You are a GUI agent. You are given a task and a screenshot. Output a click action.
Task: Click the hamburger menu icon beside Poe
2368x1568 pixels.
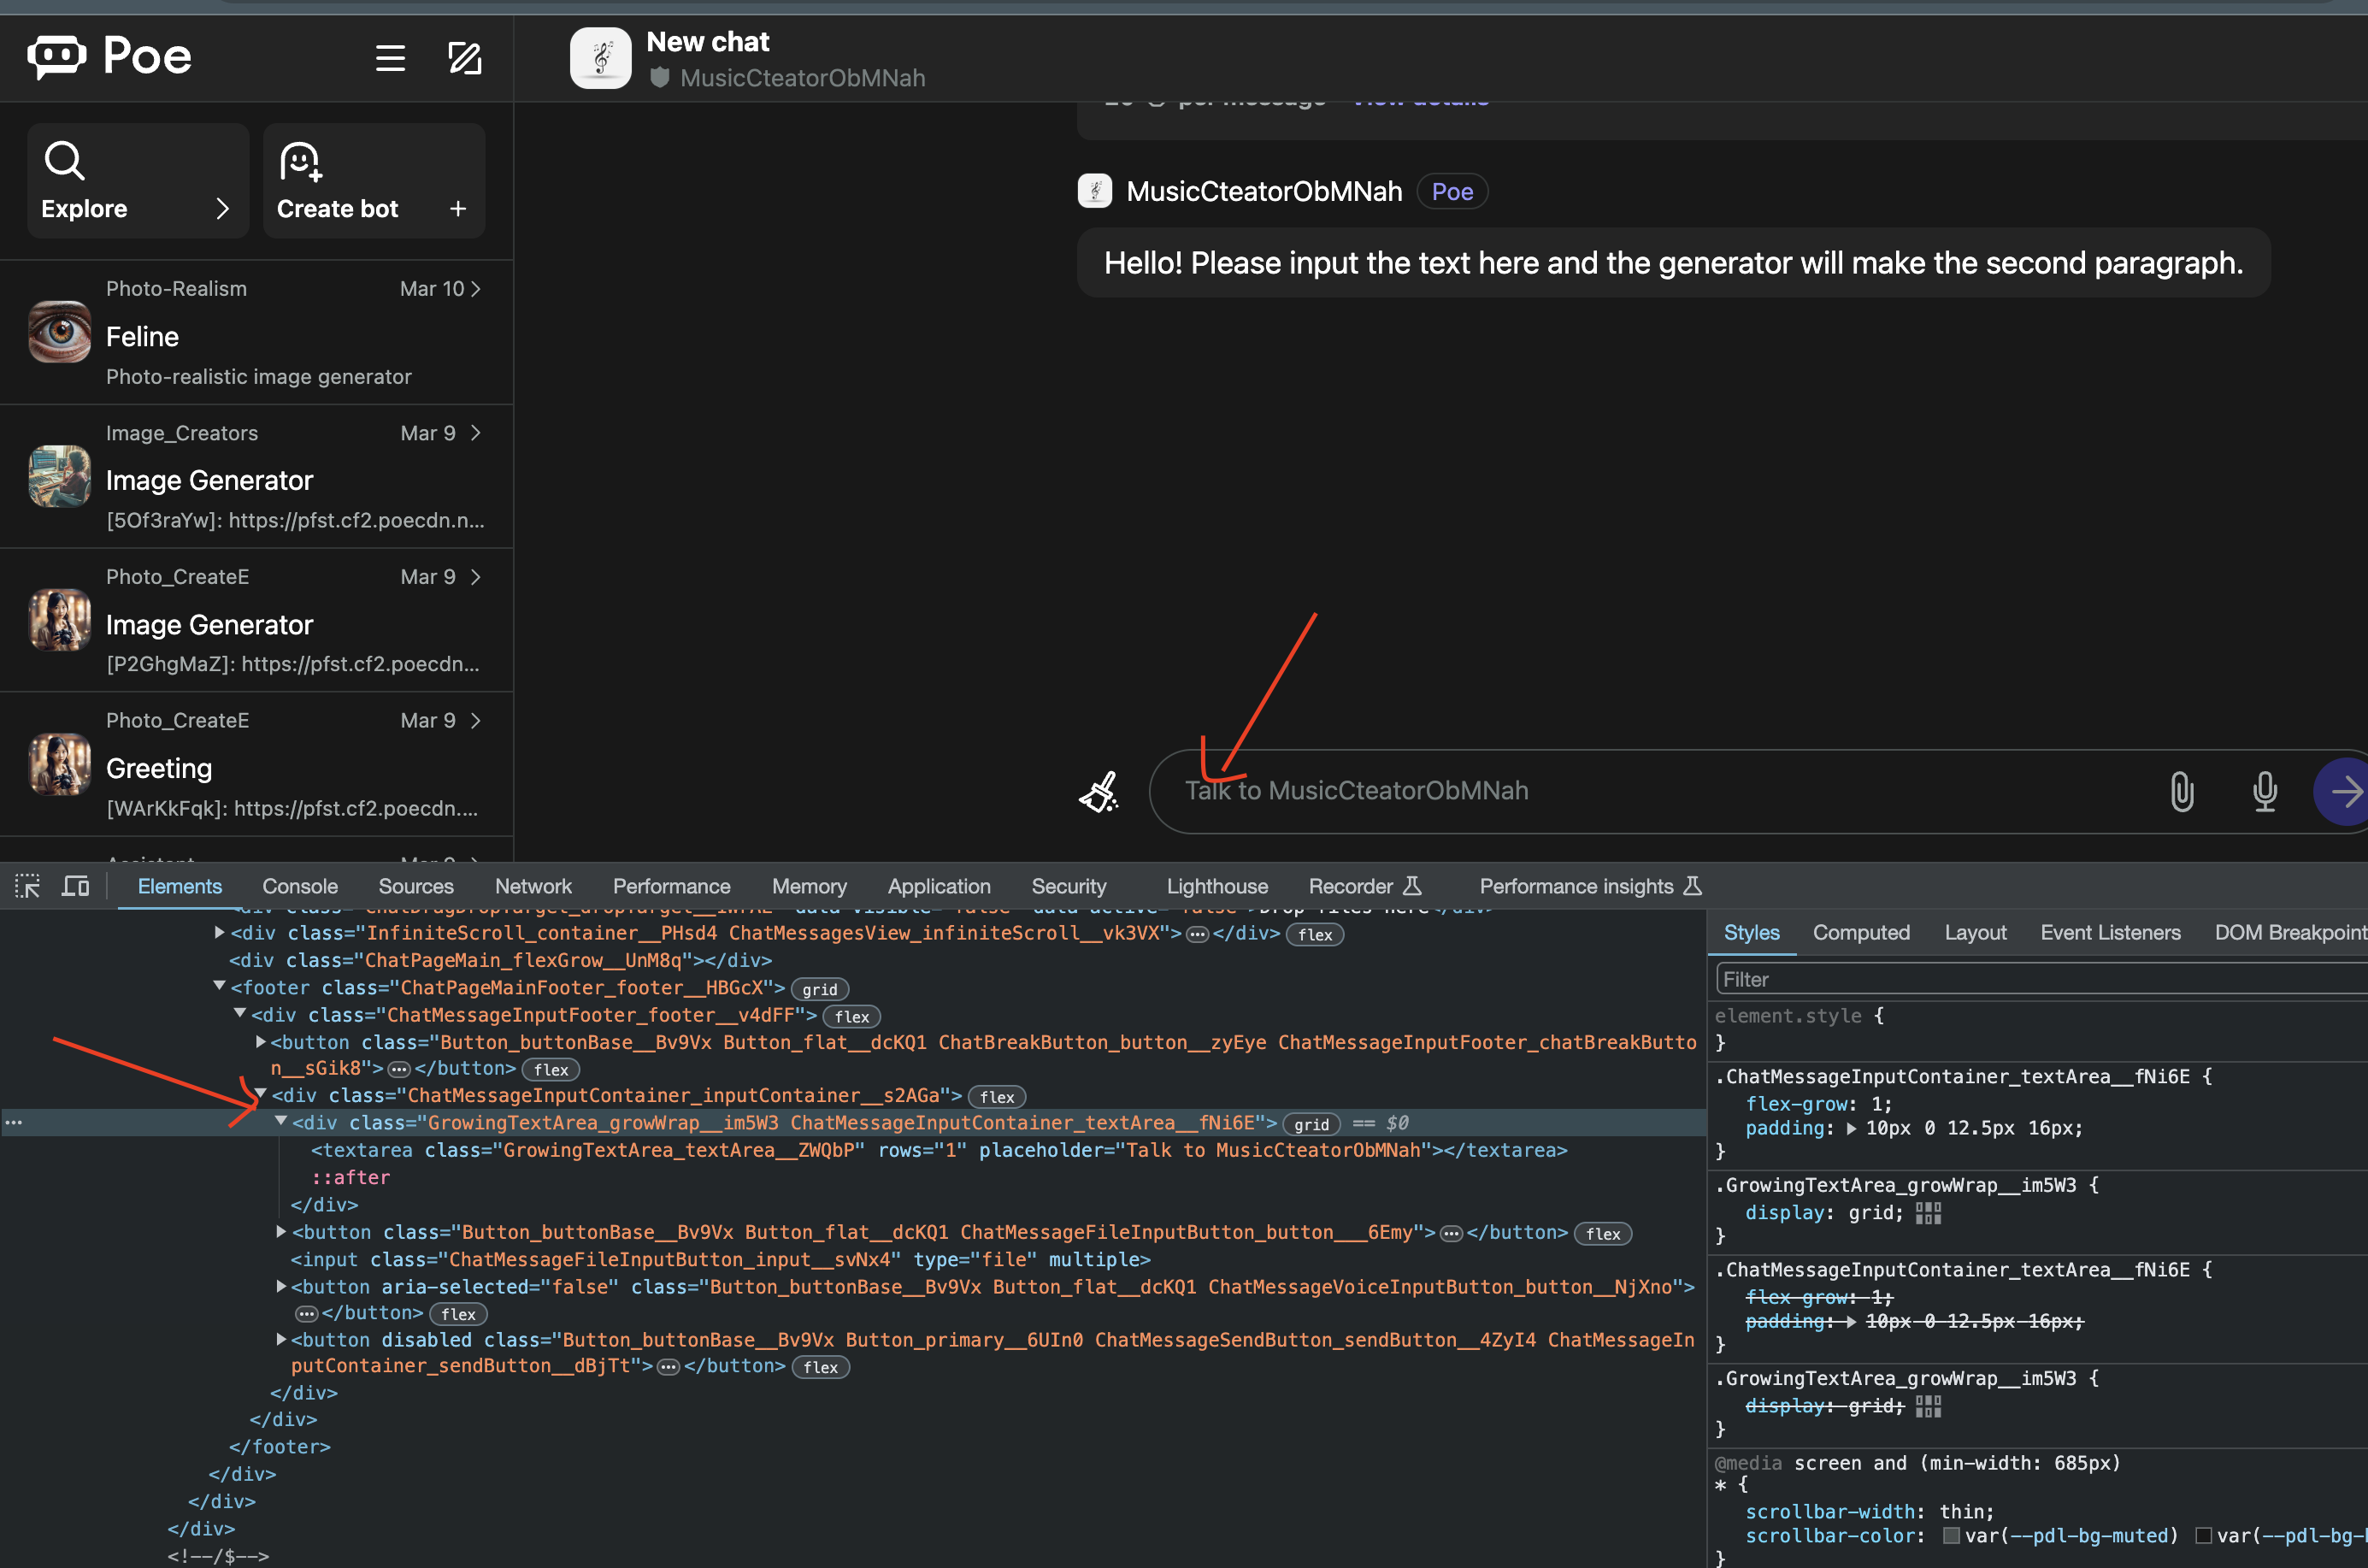(390, 58)
